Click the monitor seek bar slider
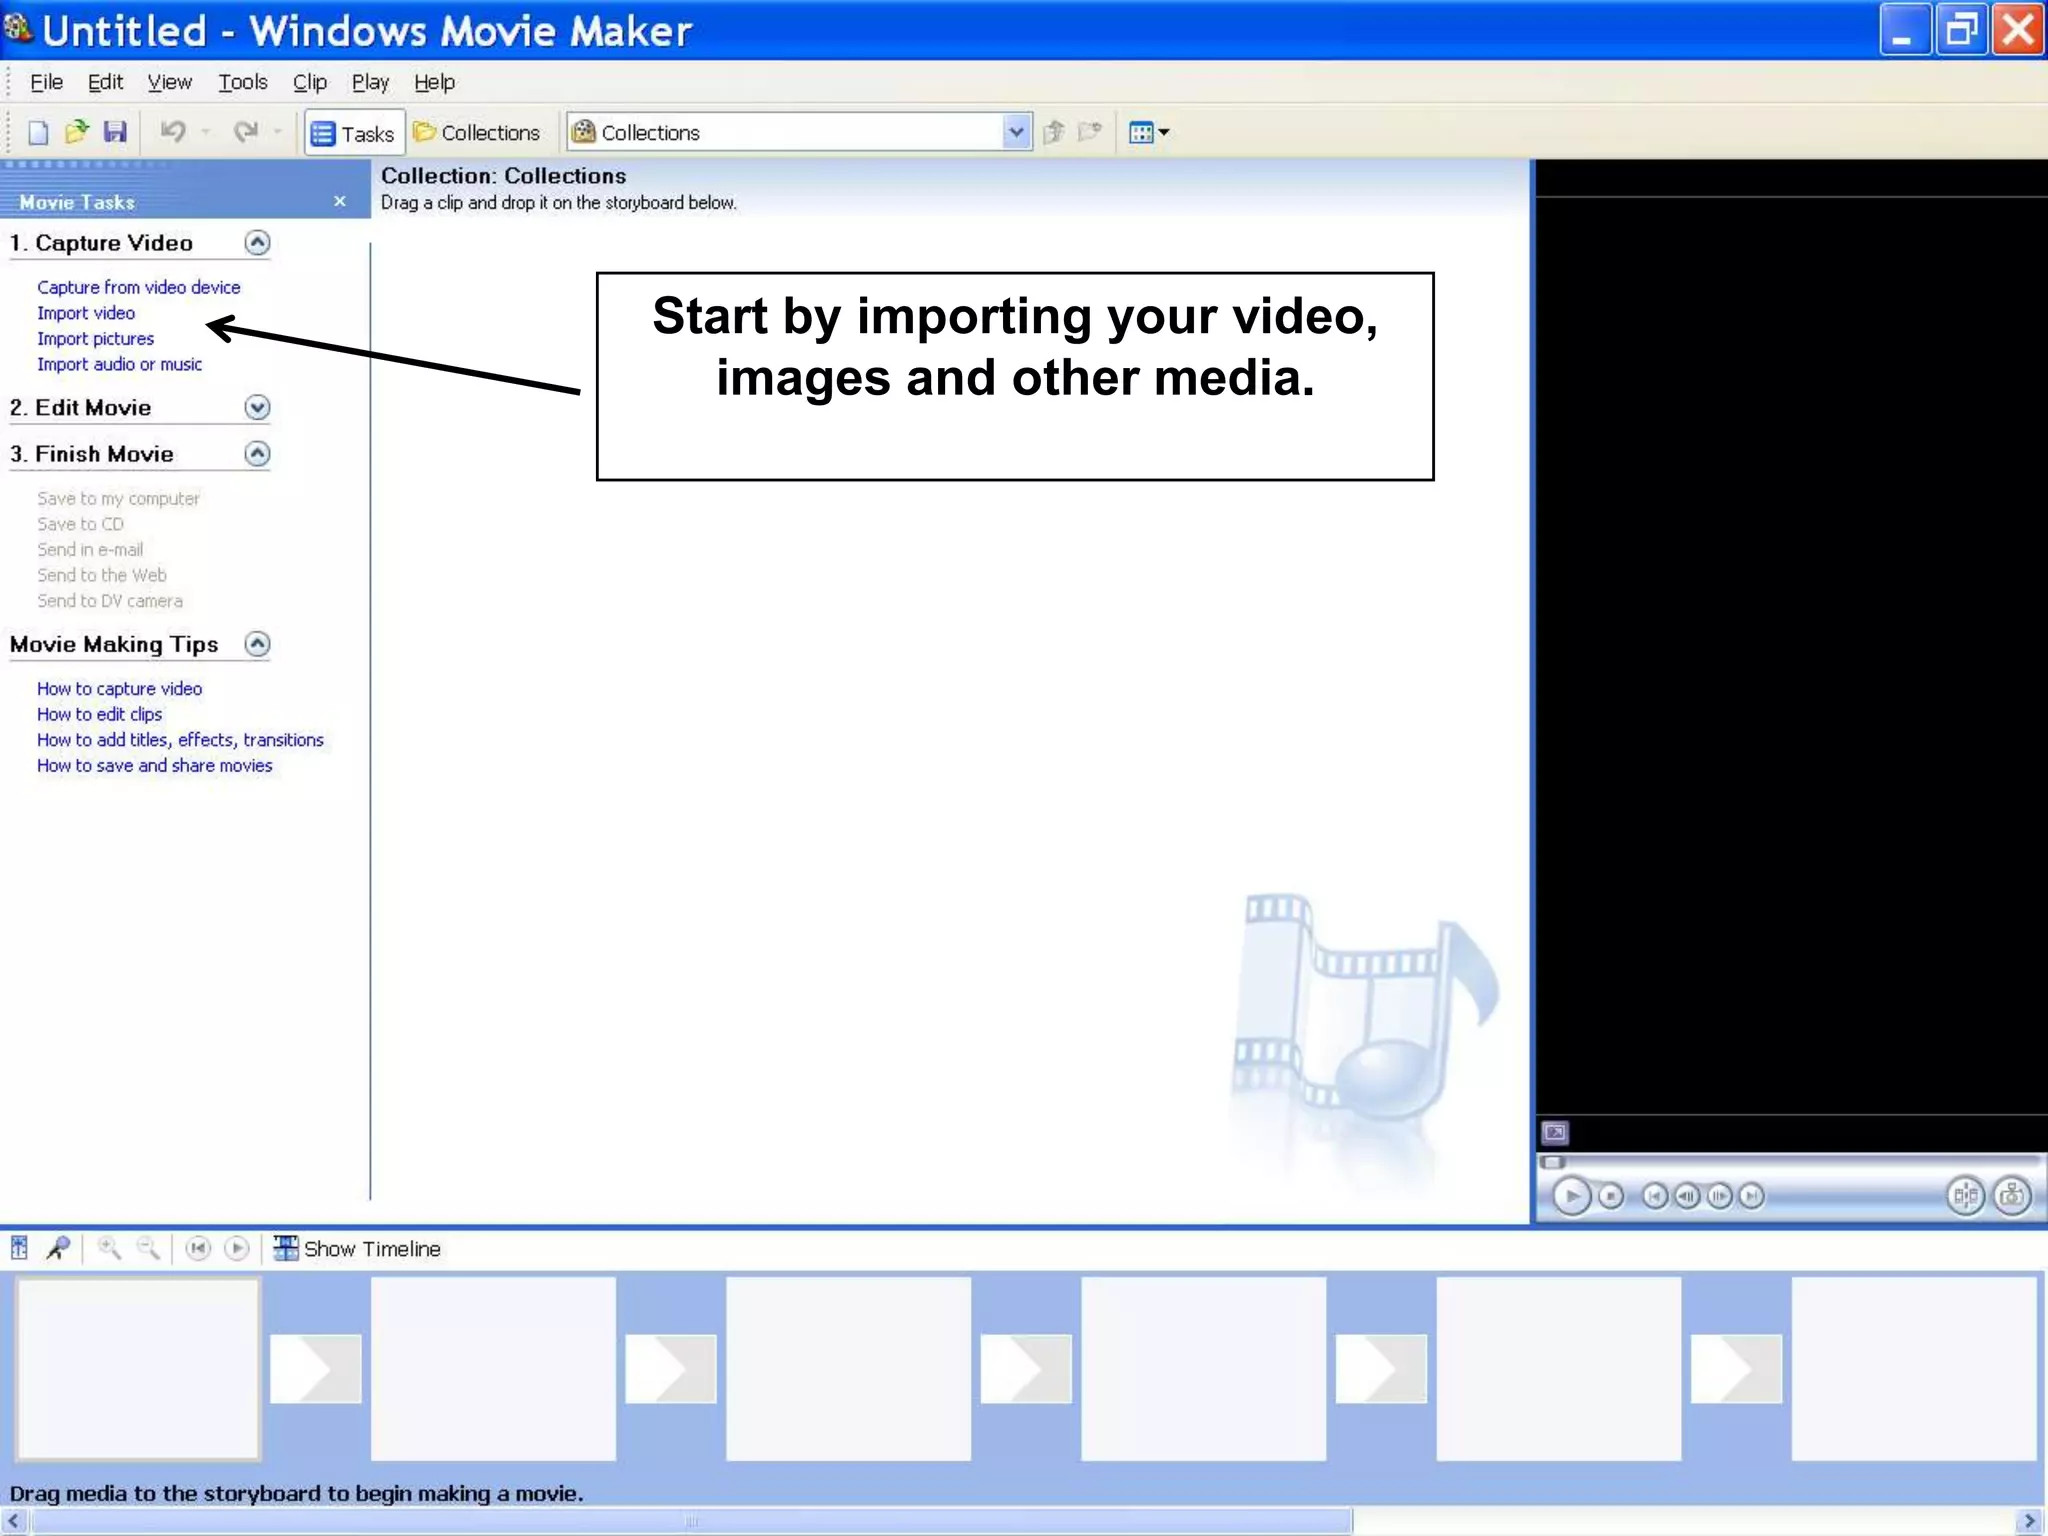The width and height of the screenshot is (2048, 1536). 1553,1162
